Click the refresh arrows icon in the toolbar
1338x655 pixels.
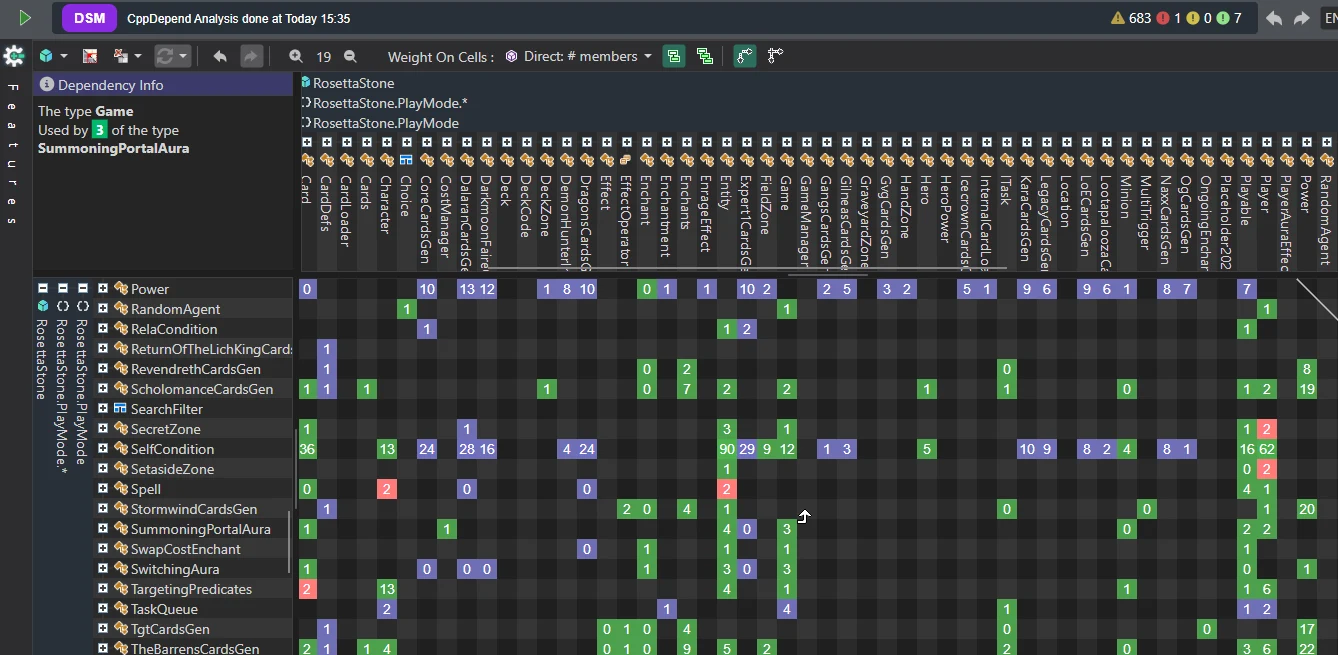166,56
